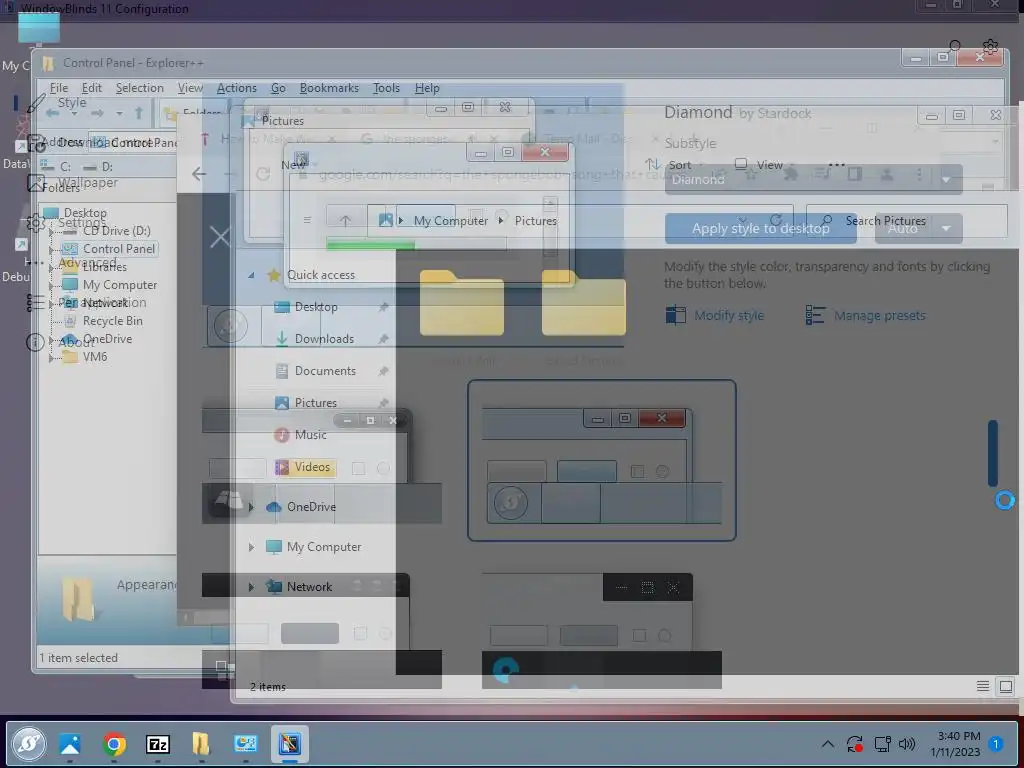Select VM6 folder in Explorer++ tree
The width and height of the screenshot is (1024, 768).
(x=85, y=357)
